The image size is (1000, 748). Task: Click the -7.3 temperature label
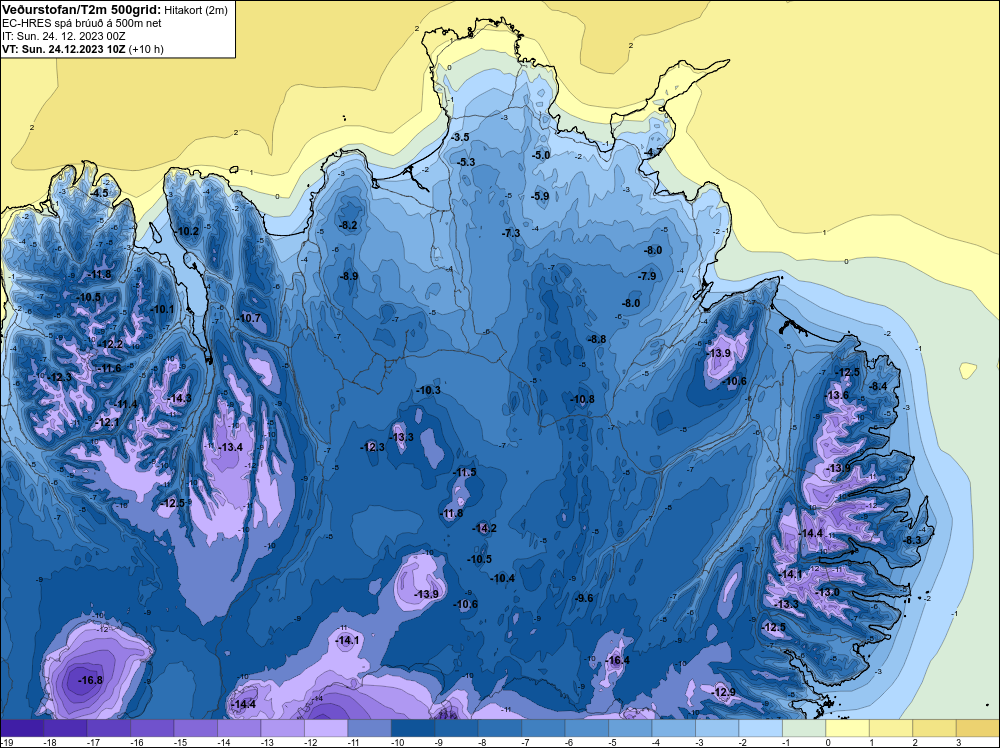point(511,233)
